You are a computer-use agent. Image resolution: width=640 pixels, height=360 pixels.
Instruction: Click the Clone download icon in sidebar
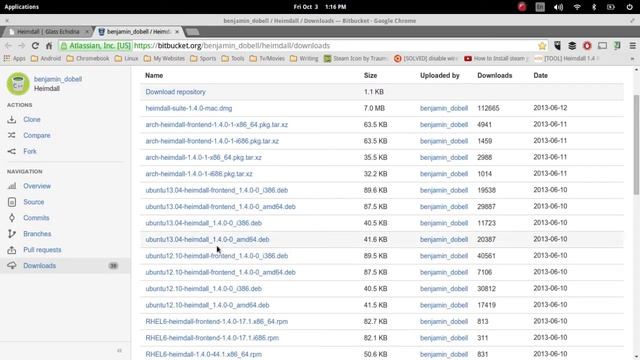click(x=11, y=119)
